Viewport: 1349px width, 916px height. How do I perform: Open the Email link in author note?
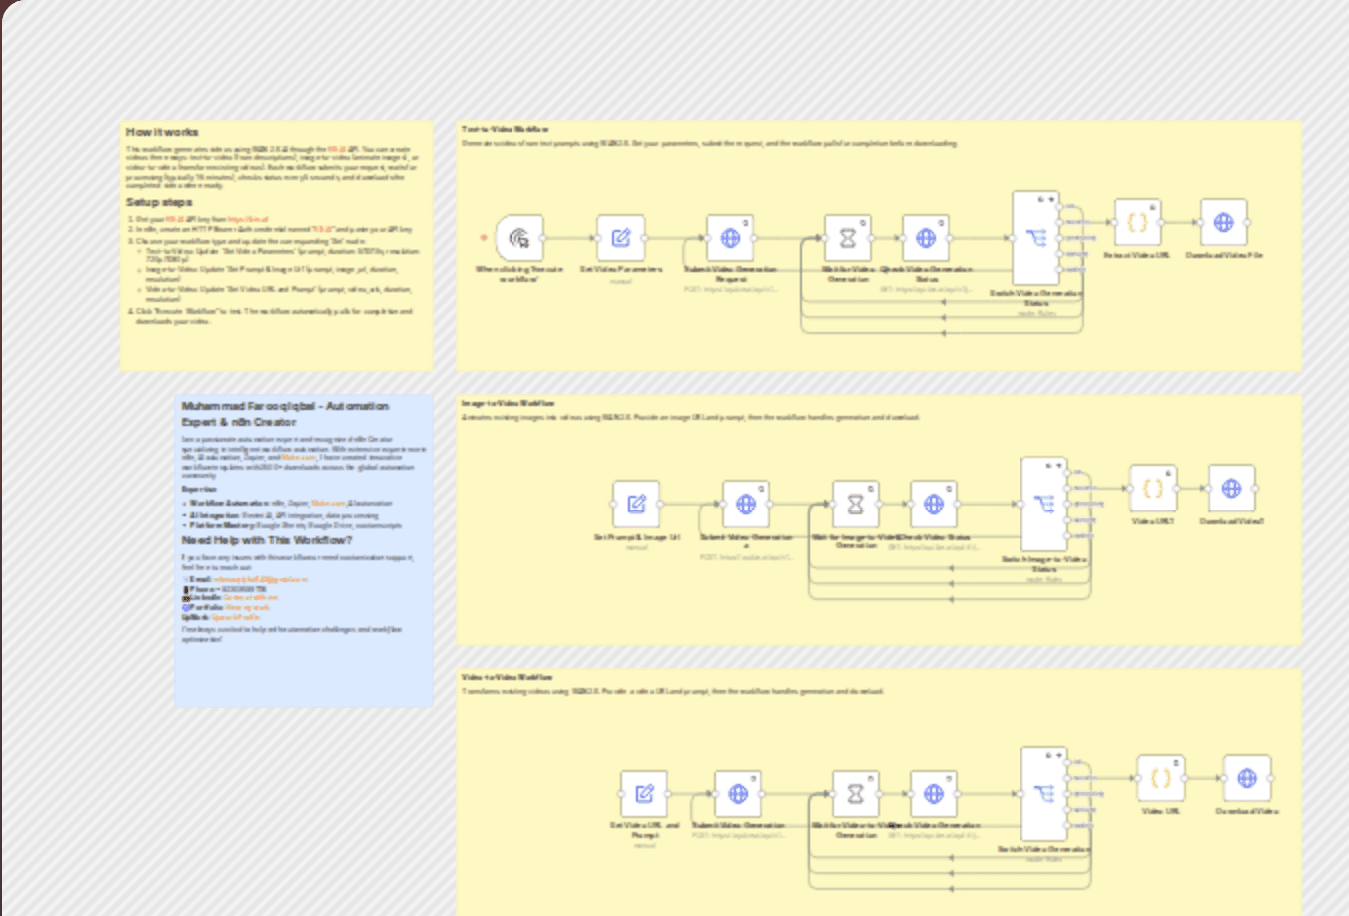[x=260, y=579]
